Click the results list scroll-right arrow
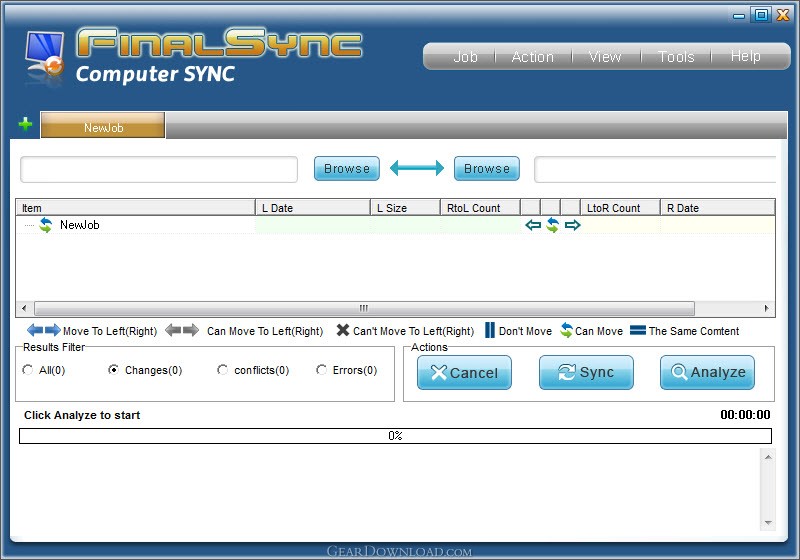Screen dimensions: 800x560 766,308
